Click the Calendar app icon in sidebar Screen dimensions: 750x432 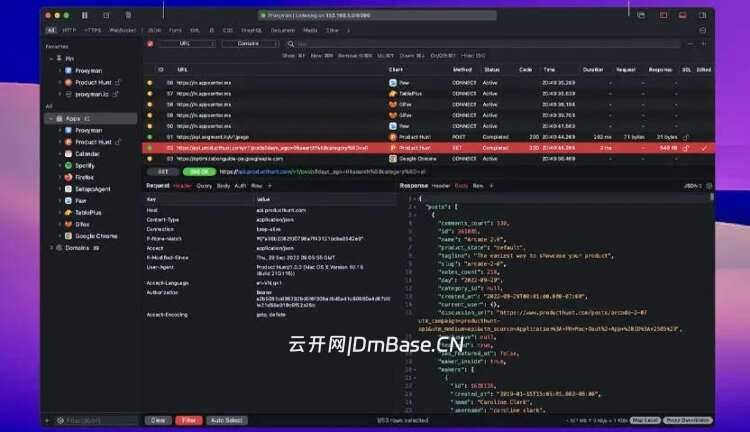click(68, 154)
